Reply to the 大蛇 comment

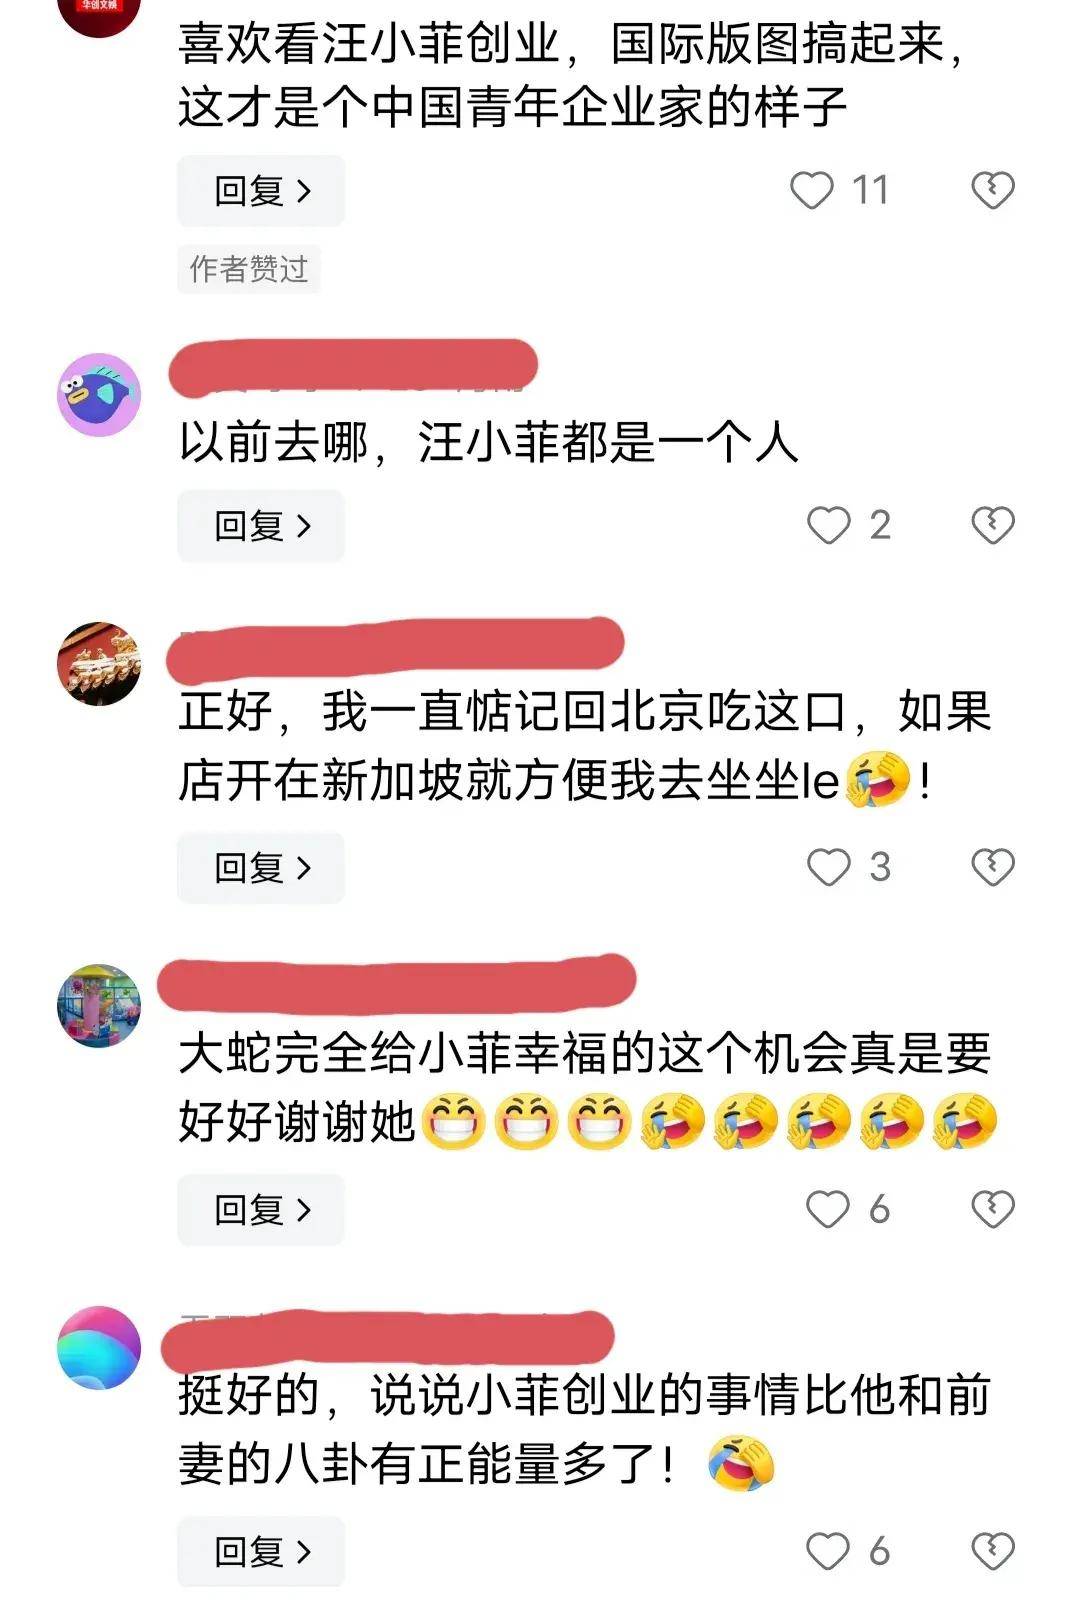(261, 1209)
